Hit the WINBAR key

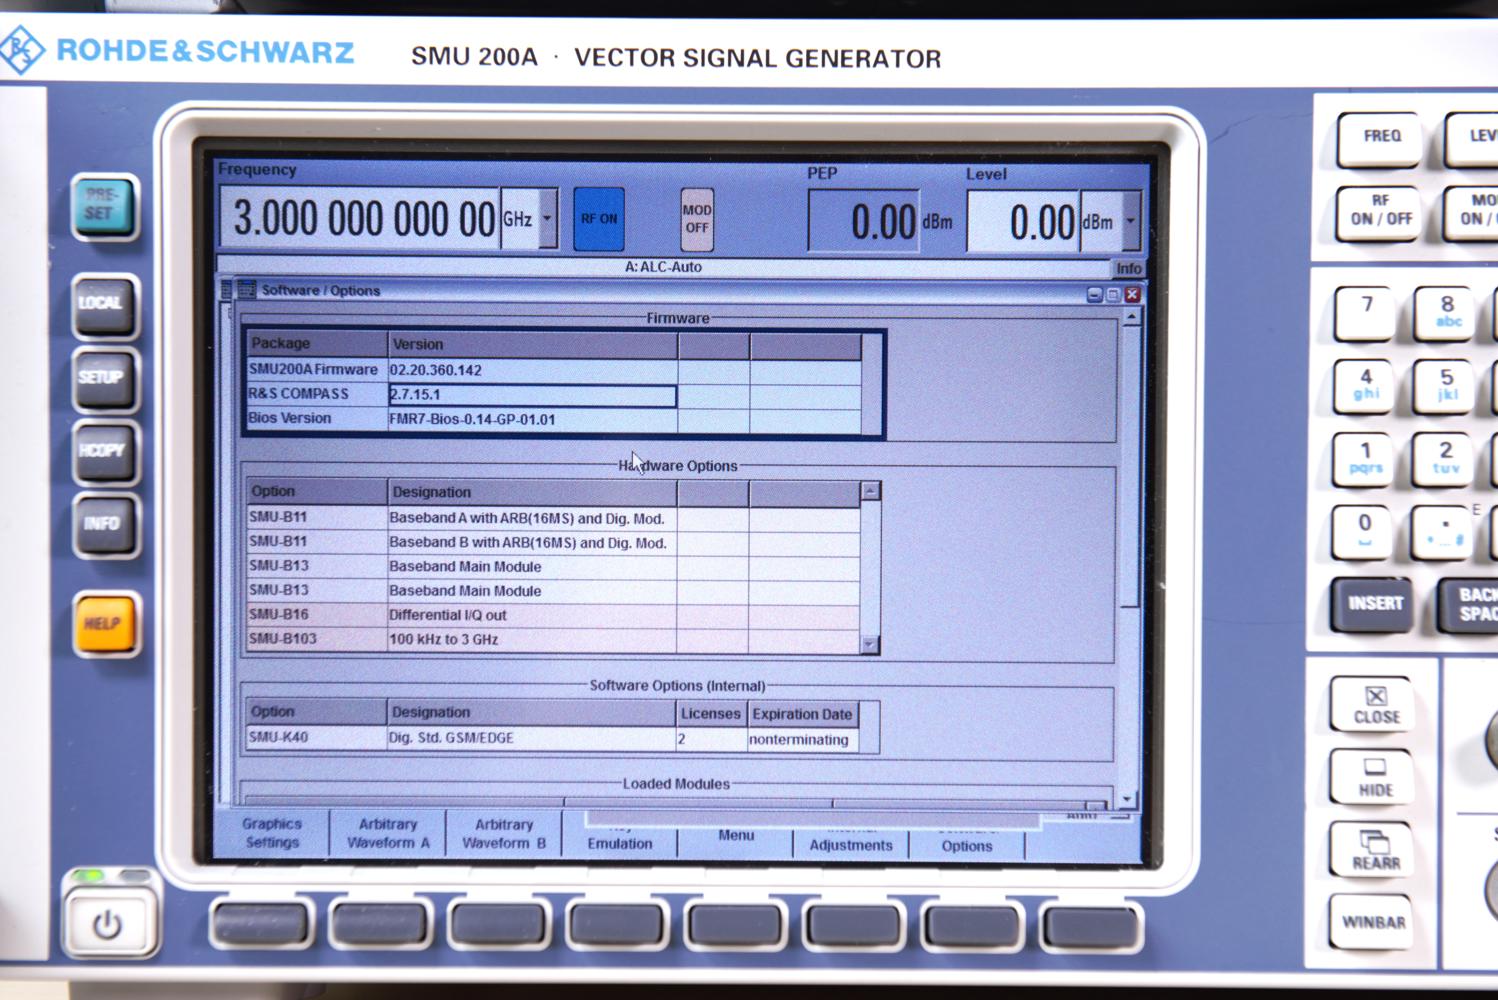point(1373,922)
